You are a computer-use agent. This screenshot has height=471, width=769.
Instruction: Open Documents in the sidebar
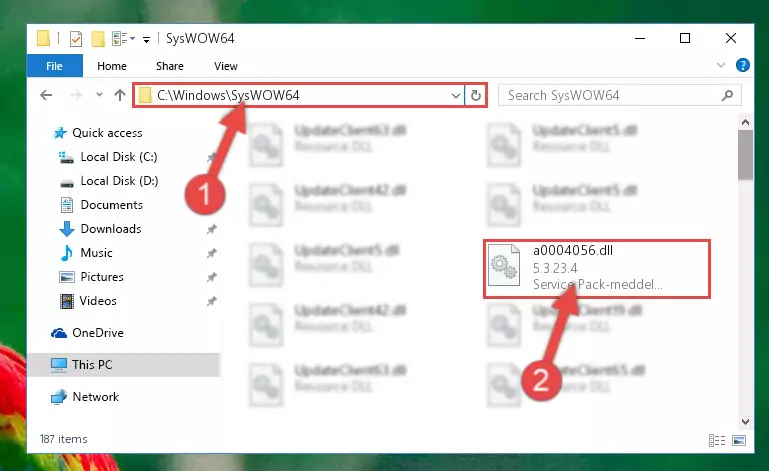[x=111, y=205]
